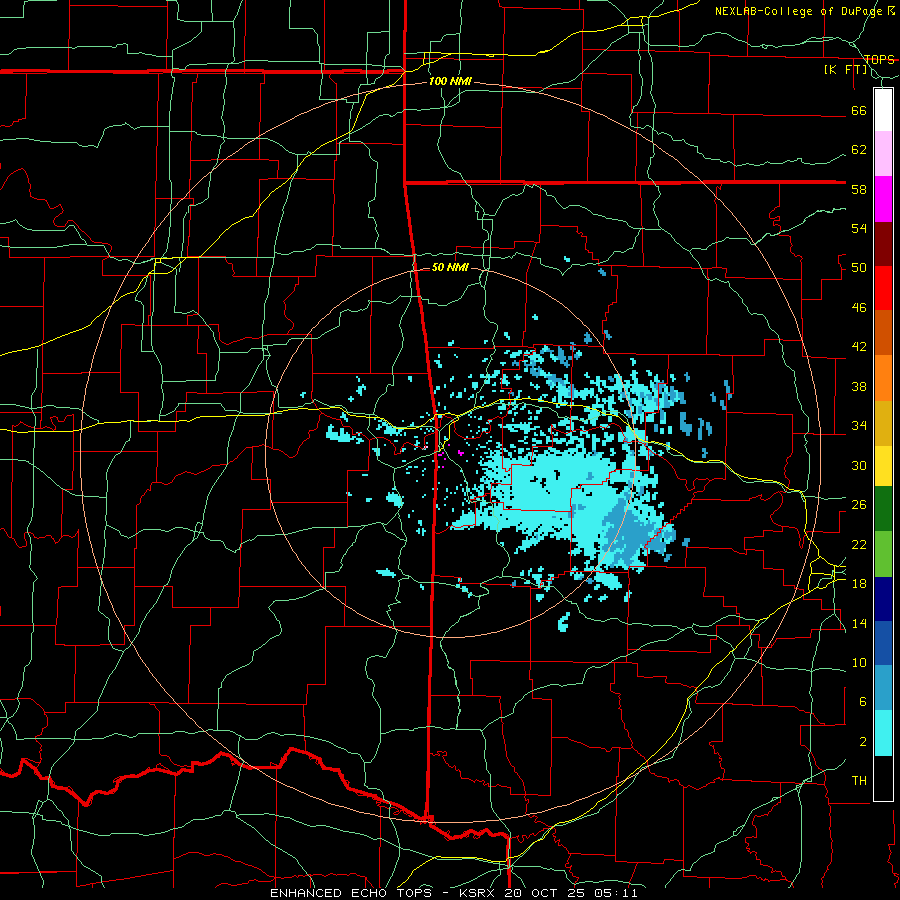This screenshot has width=900, height=900.
Task: Click the white swatch near legend value 66
Action: coord(883,110)
